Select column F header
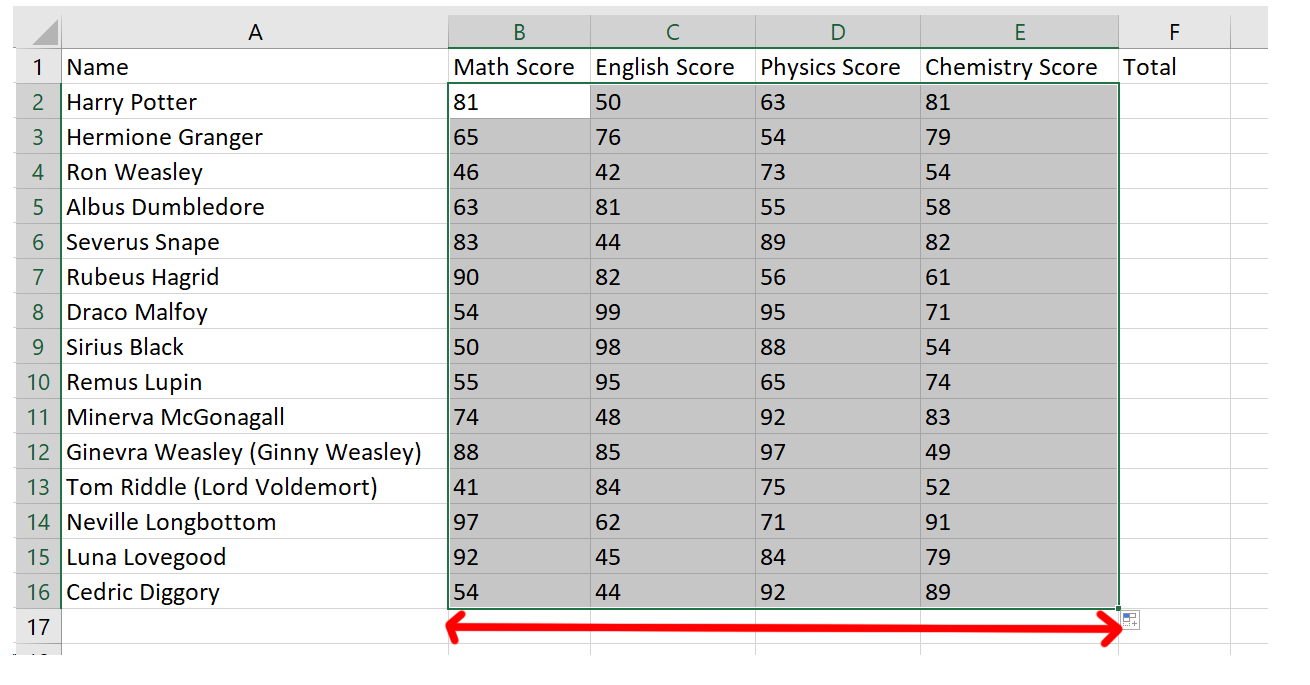This screenshot has height=685, width=1310. coord(1174,32)
